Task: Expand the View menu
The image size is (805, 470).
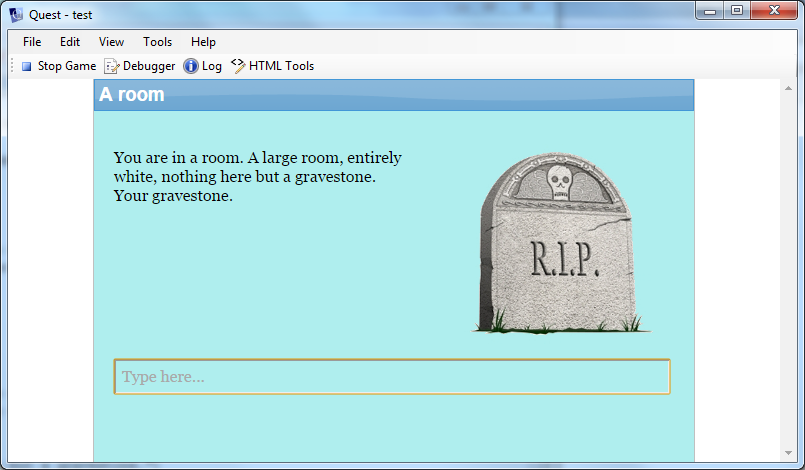Action: point(112,42)
